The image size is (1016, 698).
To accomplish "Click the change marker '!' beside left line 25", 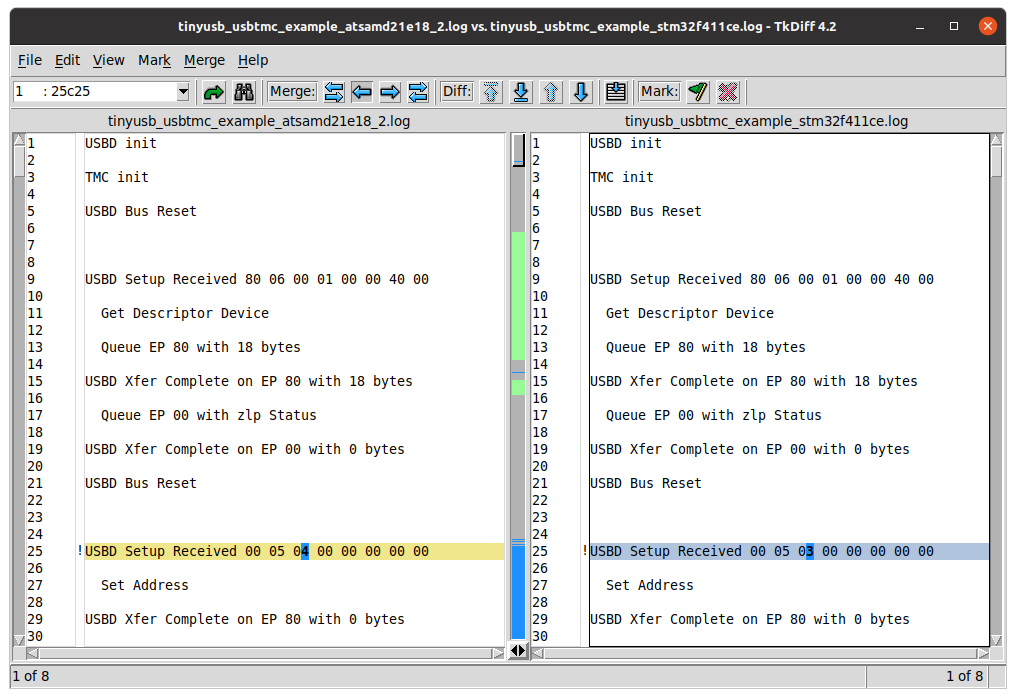I will (x=80, y=551).
